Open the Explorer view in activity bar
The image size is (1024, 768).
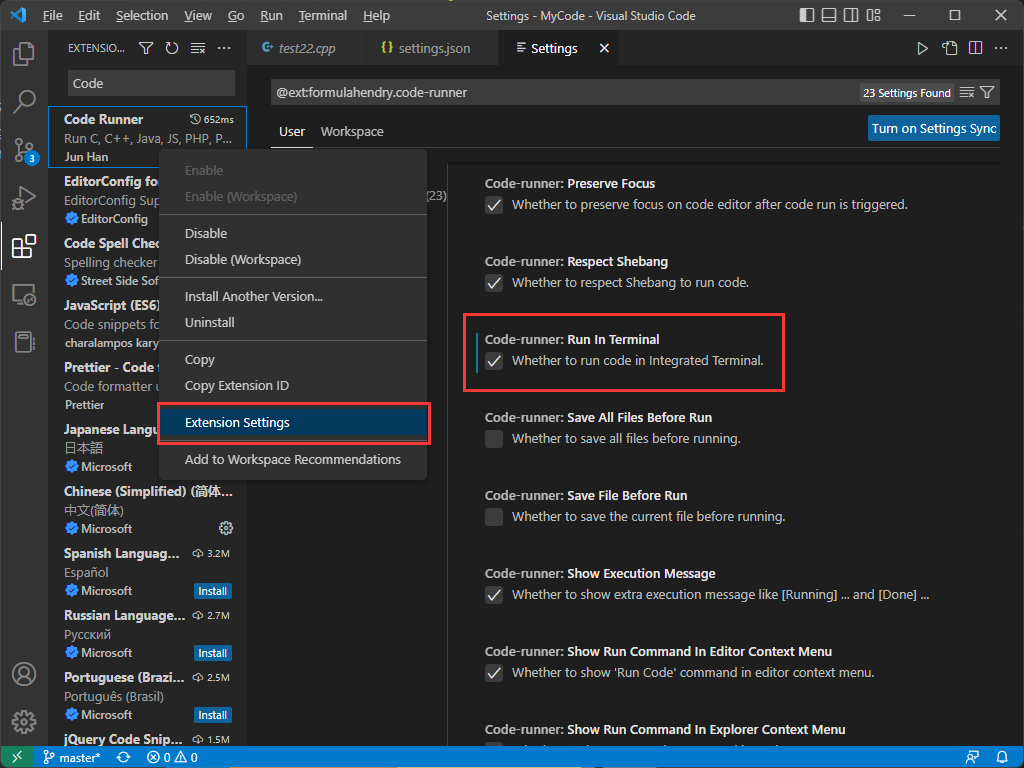(24, 54)
